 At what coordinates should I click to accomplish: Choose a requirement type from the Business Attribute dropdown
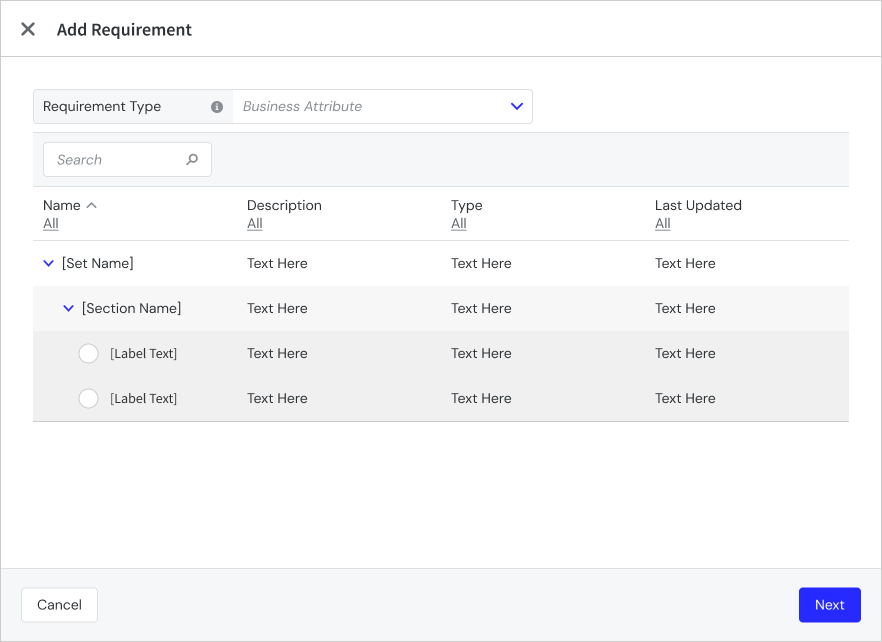383,106
